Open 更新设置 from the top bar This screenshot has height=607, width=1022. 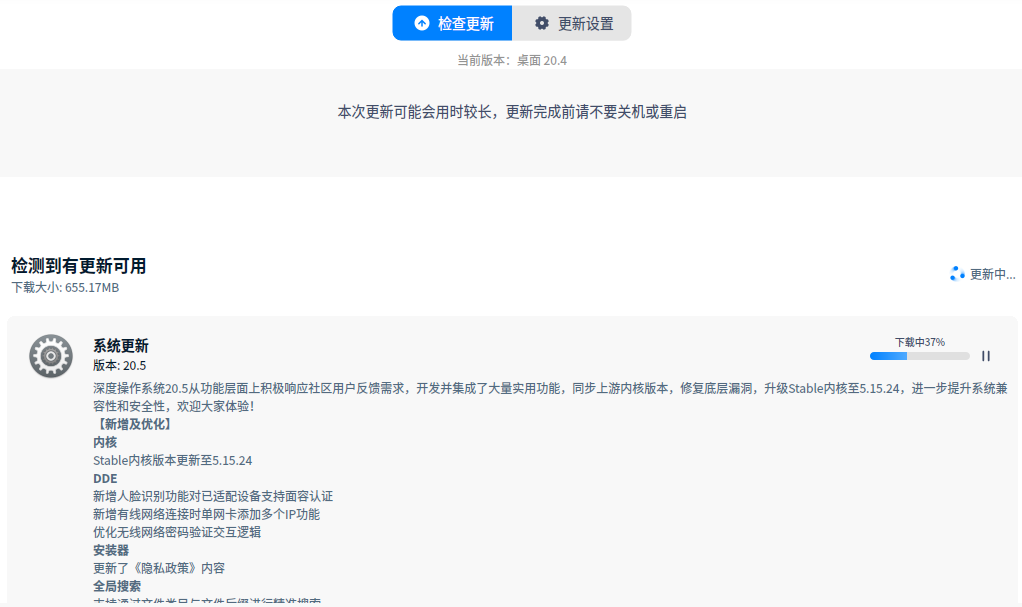coord(572,23)
